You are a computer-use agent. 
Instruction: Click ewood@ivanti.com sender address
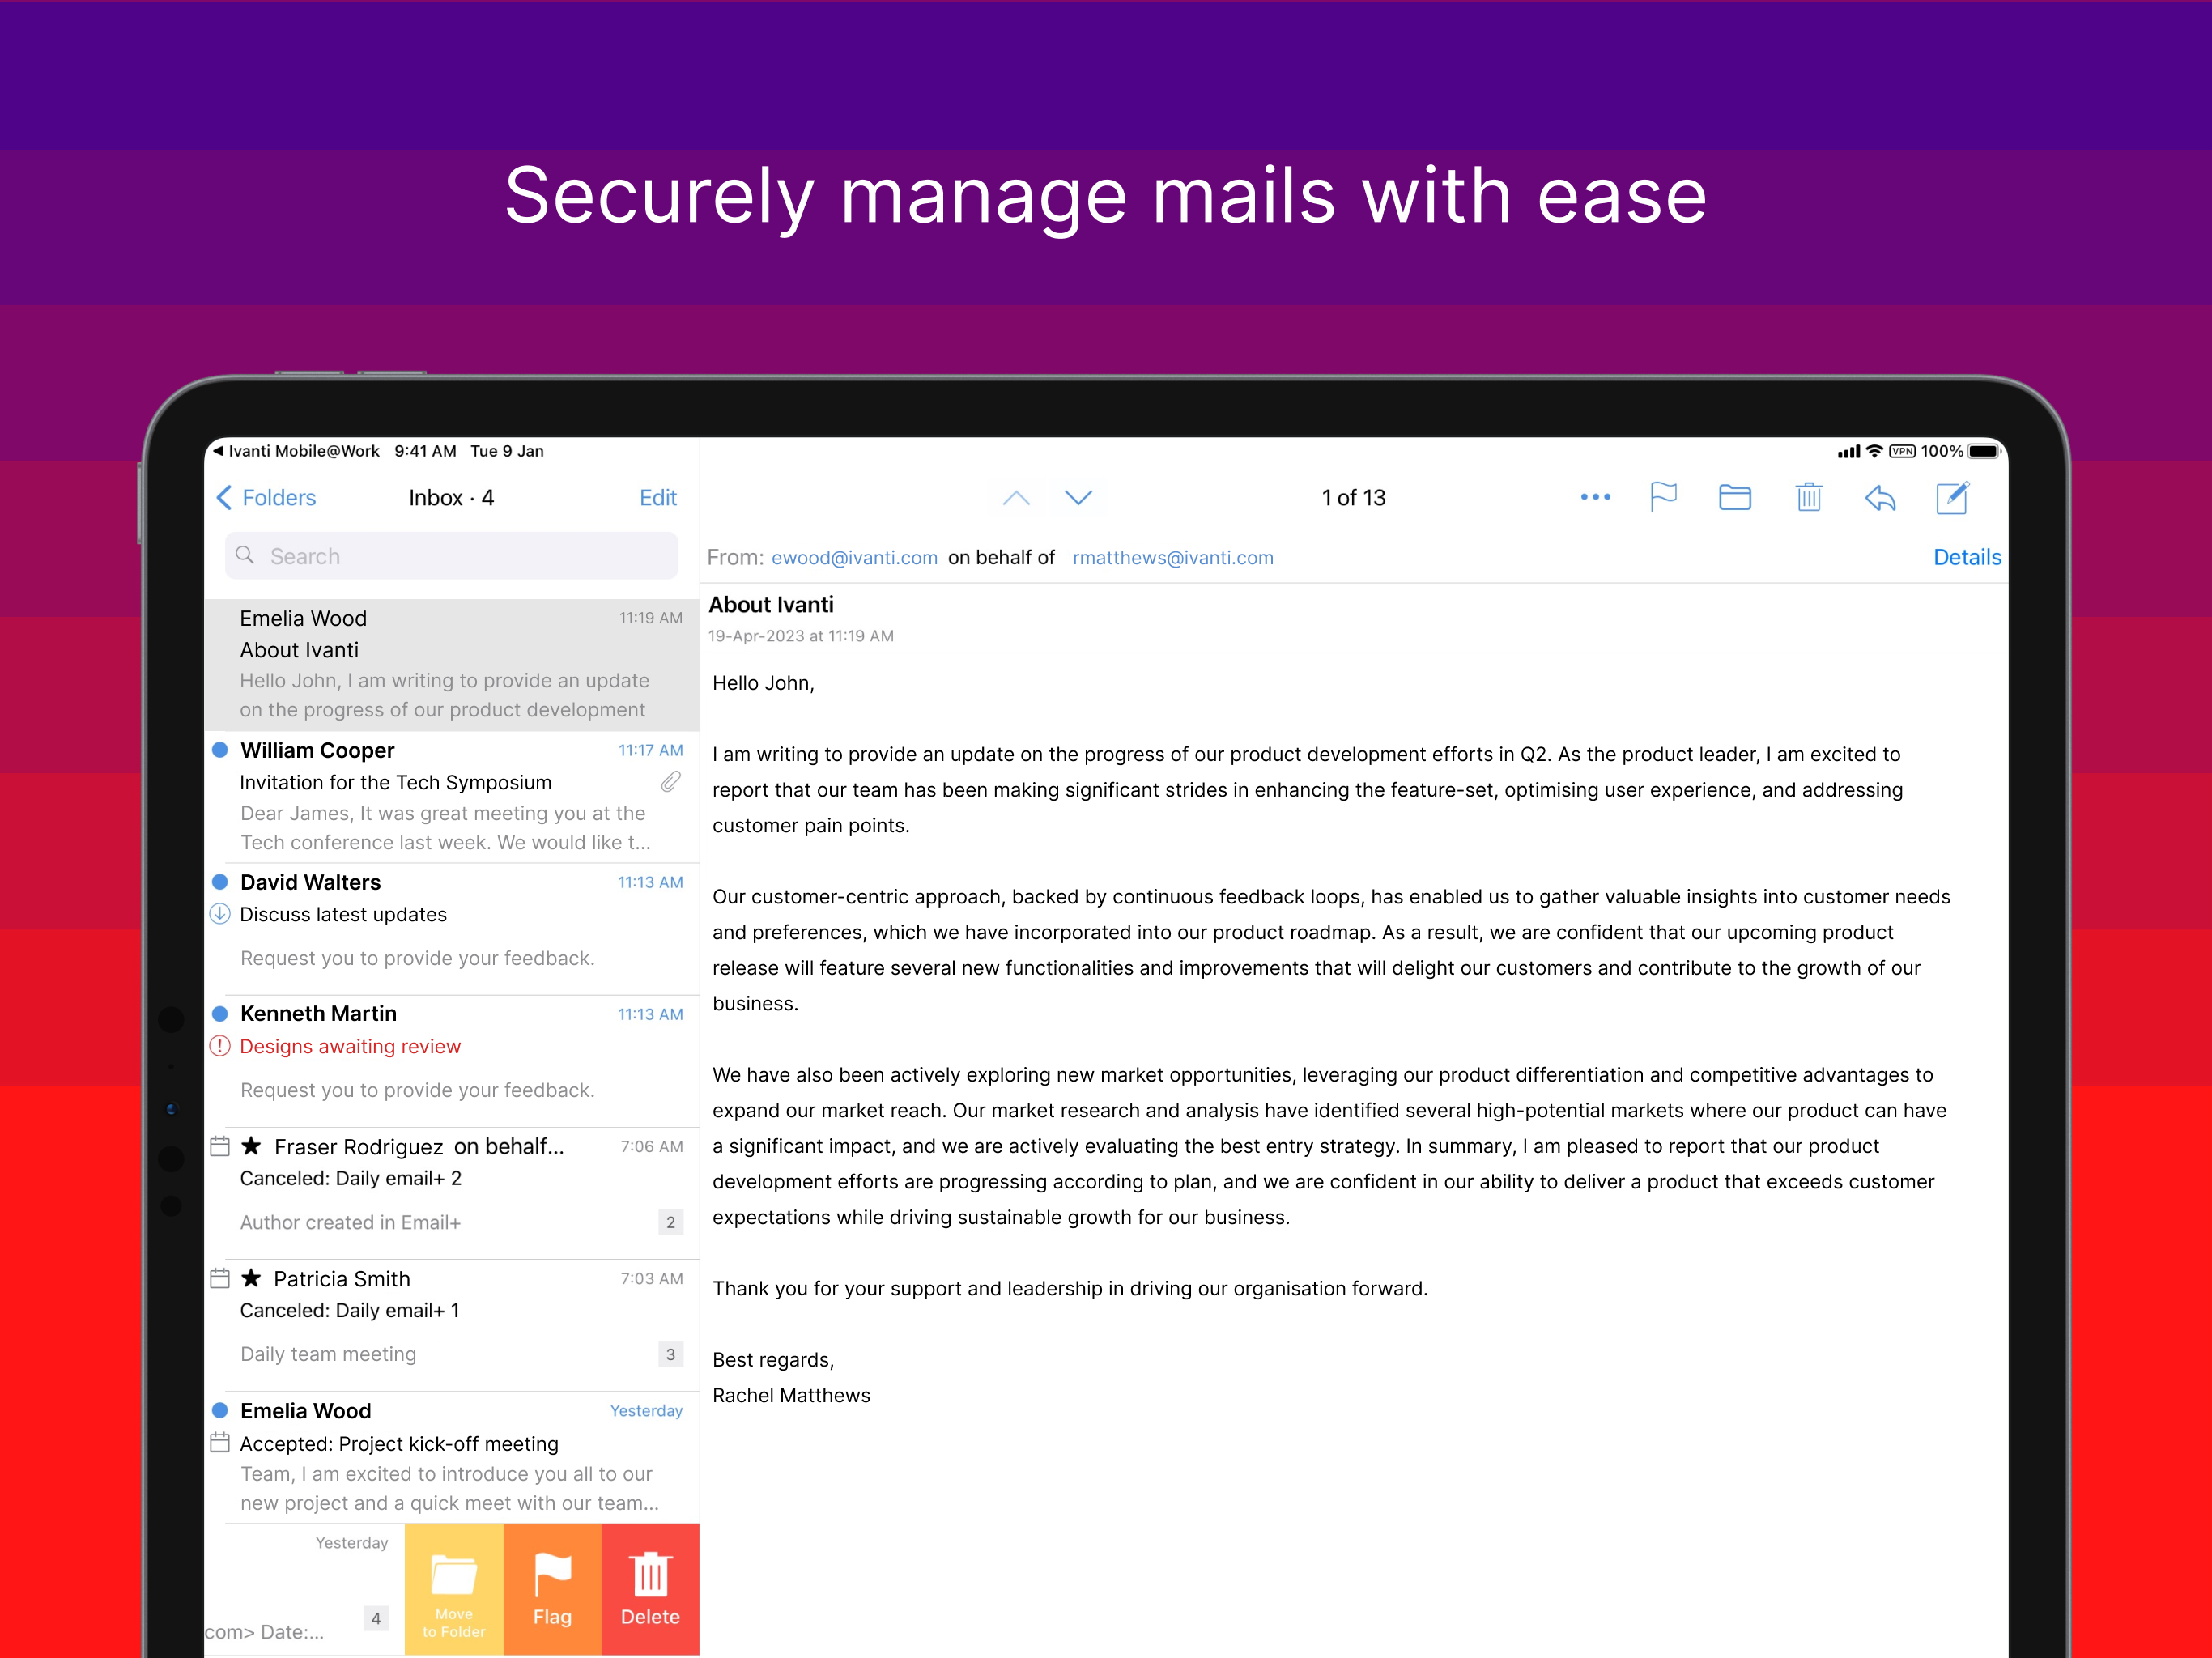click(x=854, y=557)
